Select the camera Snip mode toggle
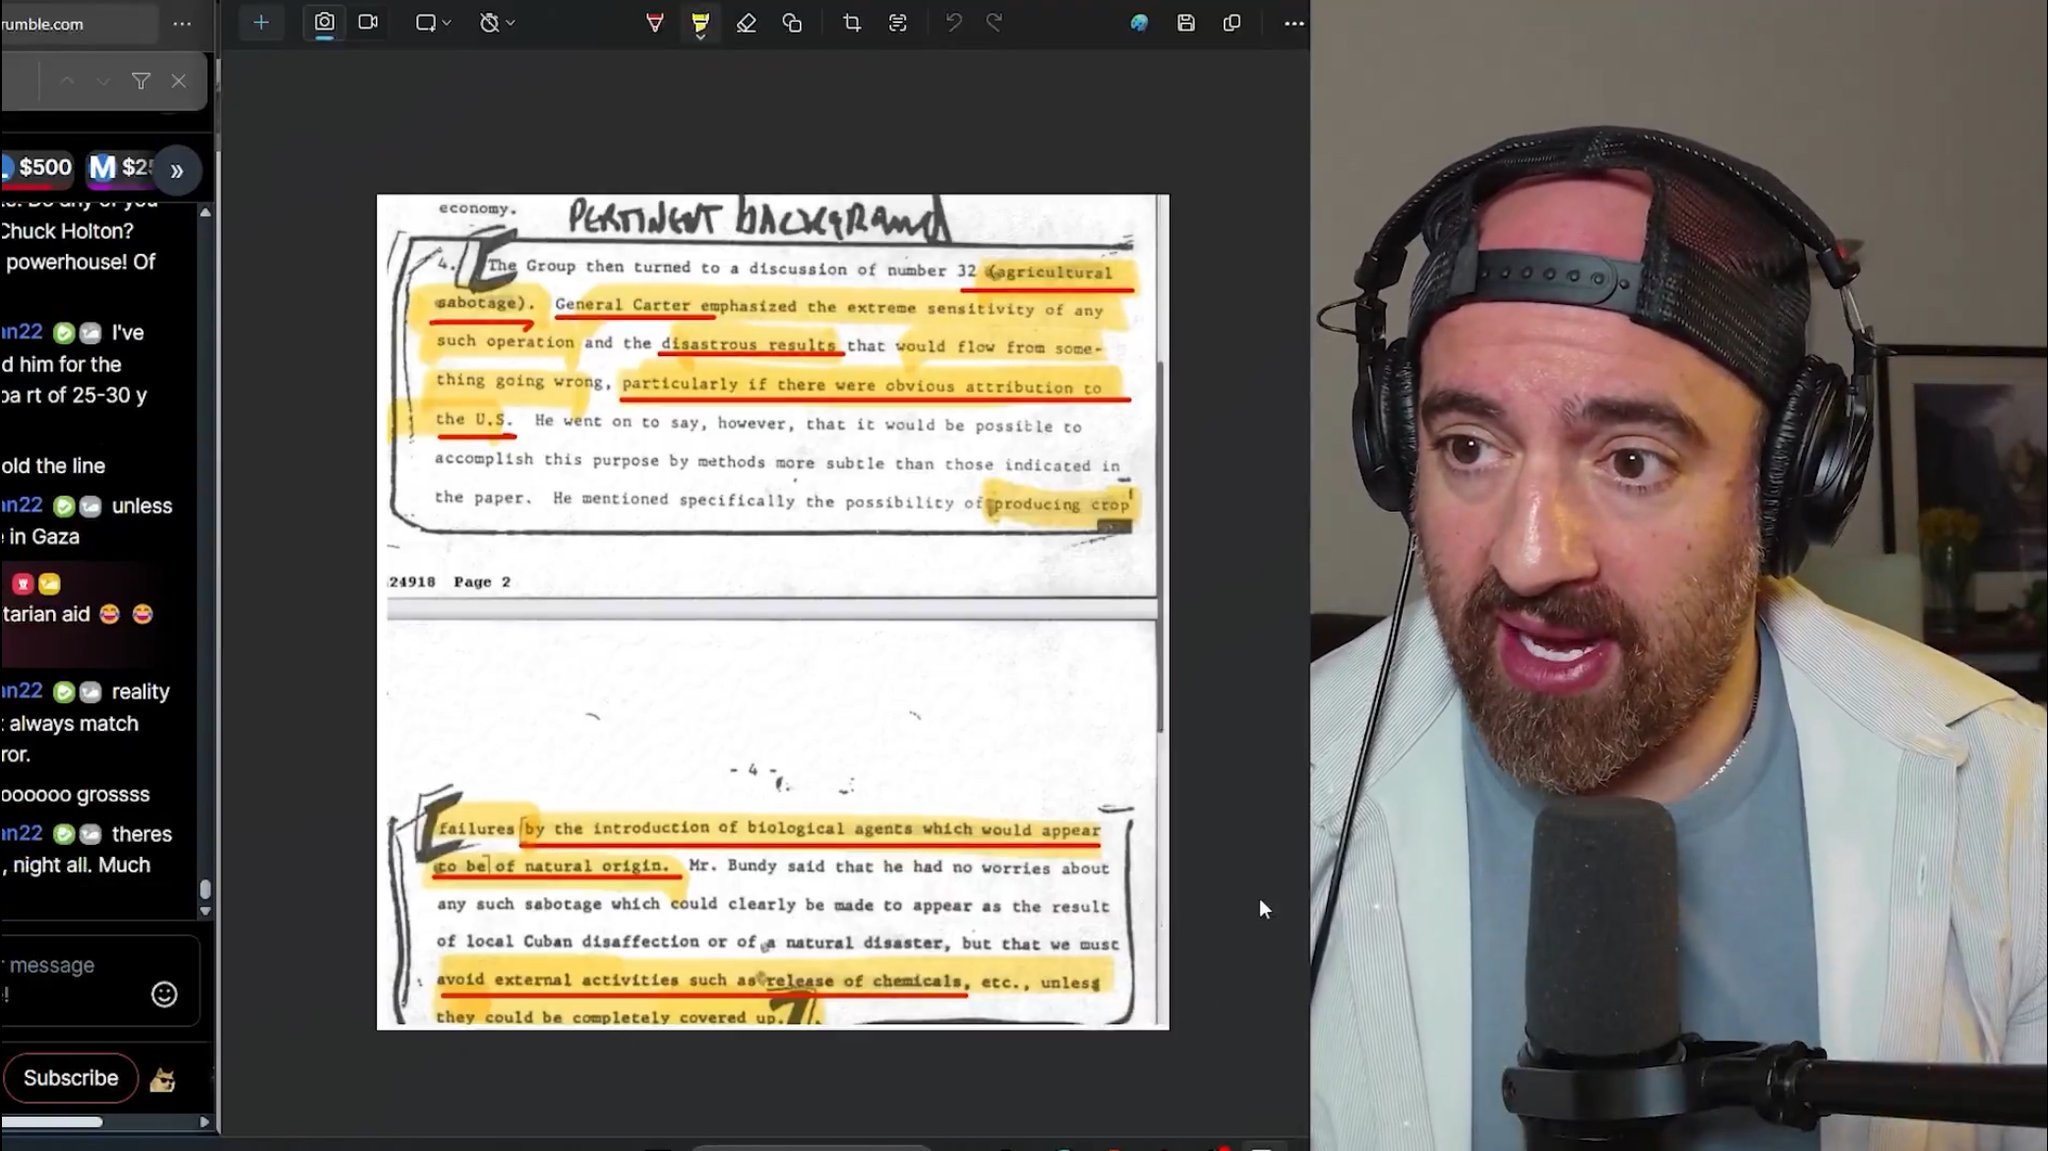The image size is (2048, 1151). (324, 22)
